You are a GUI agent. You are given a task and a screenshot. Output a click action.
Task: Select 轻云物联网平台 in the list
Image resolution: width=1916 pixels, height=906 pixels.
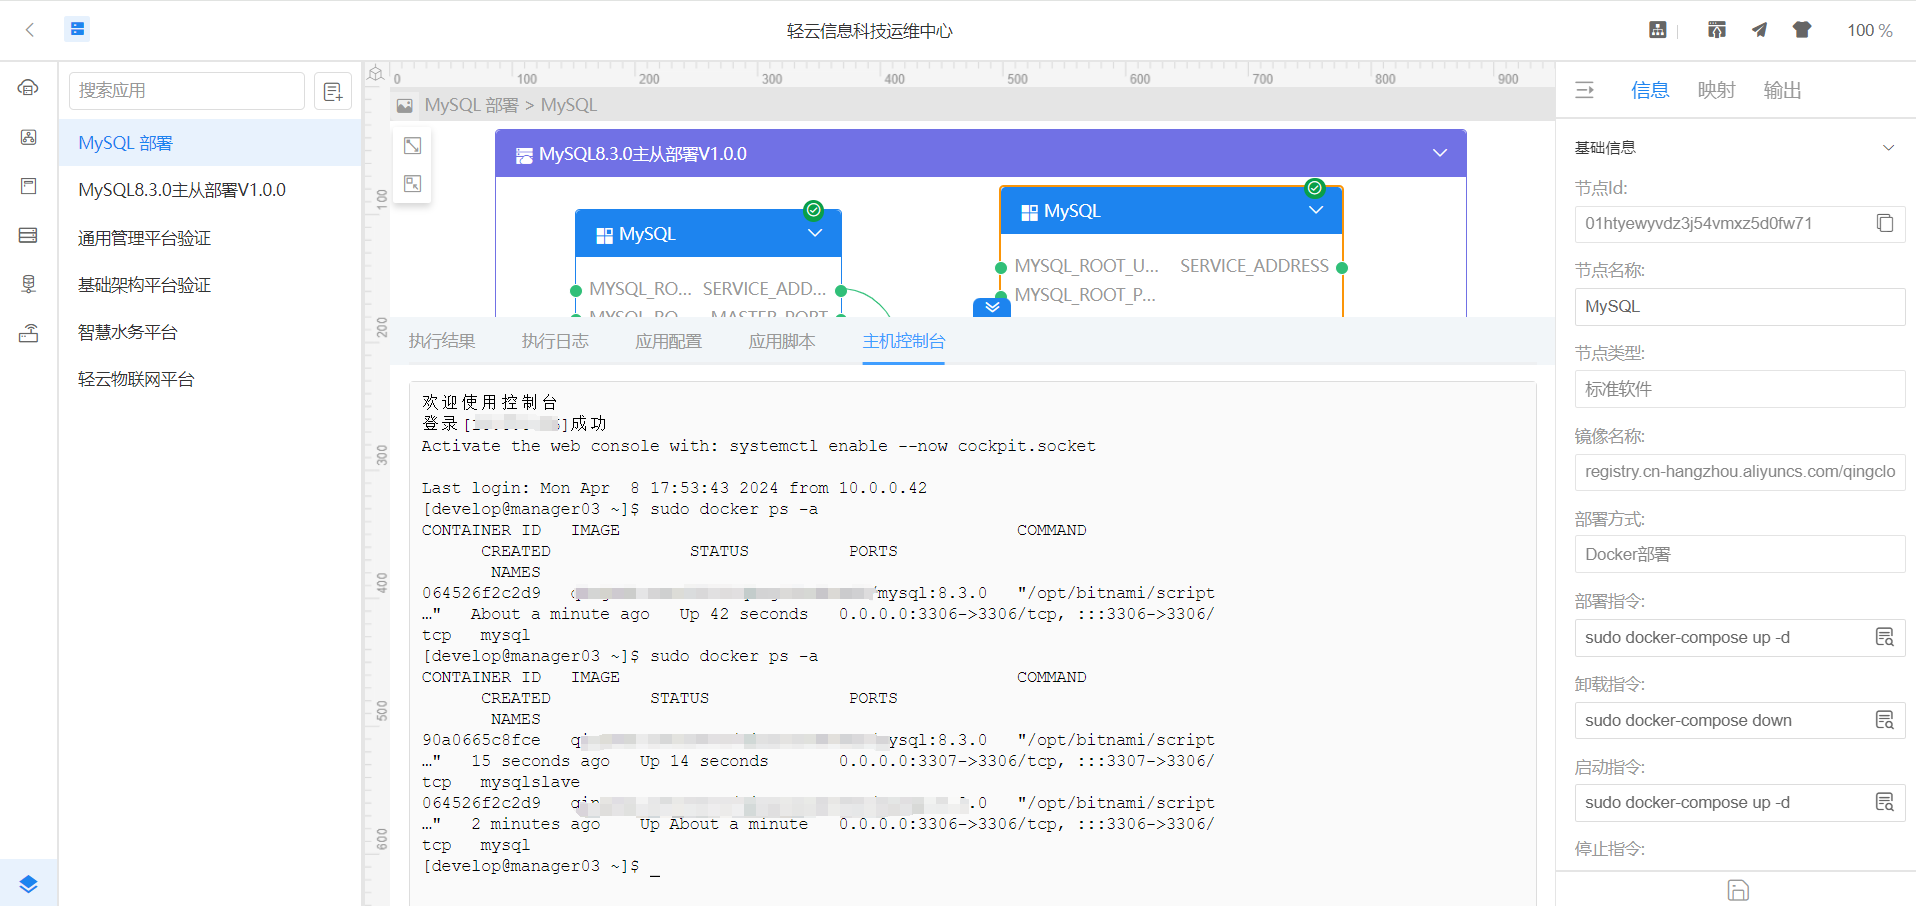210,379
